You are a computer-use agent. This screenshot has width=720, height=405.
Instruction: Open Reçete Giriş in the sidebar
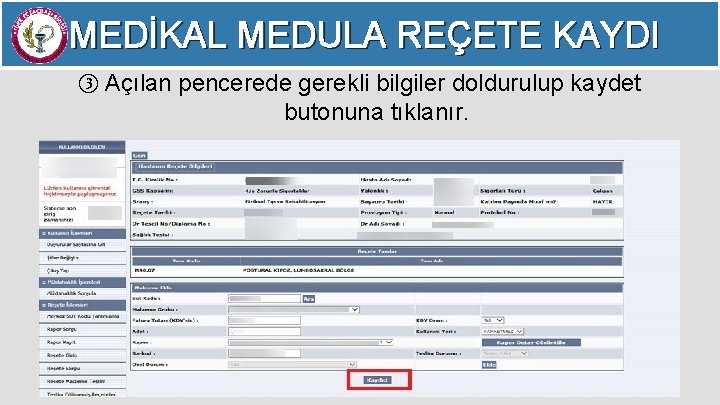click(x=62, y=355)
